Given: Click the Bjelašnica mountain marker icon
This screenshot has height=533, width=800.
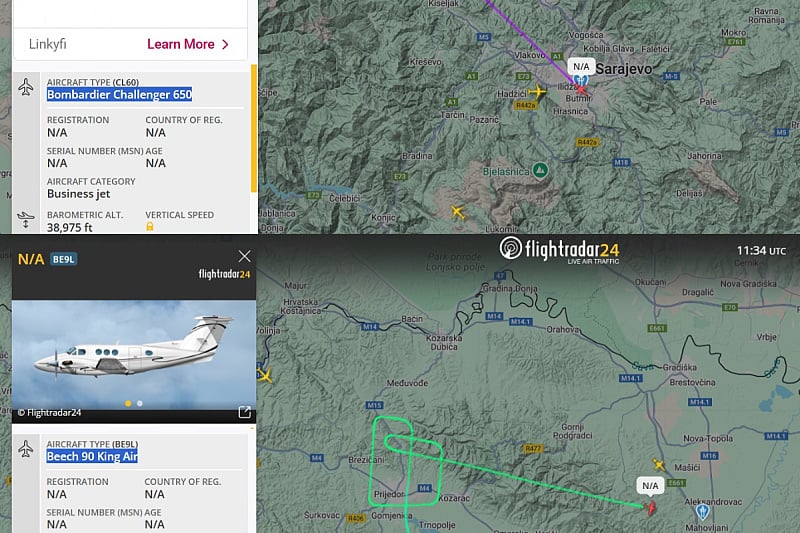Looking at the screenshot, I should click(x=540, y=170).
